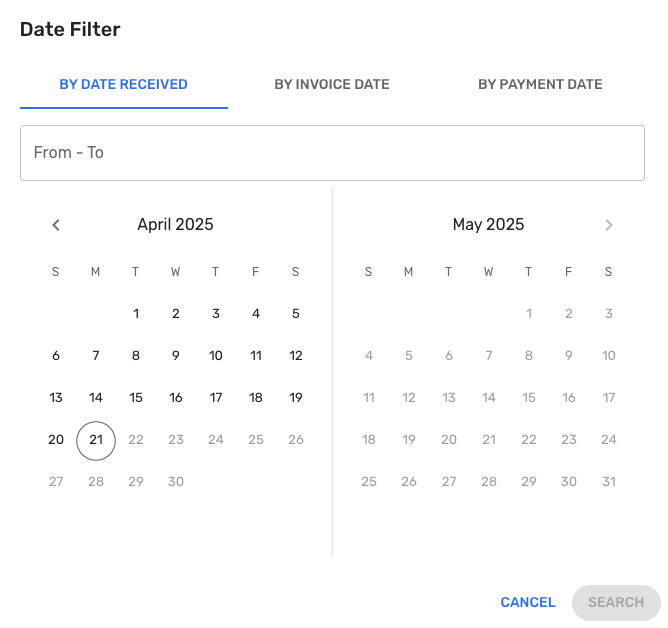Select the By Payment Date tab
The height and width of the screenshot is (628, 668).
click(x=540, y=84)
